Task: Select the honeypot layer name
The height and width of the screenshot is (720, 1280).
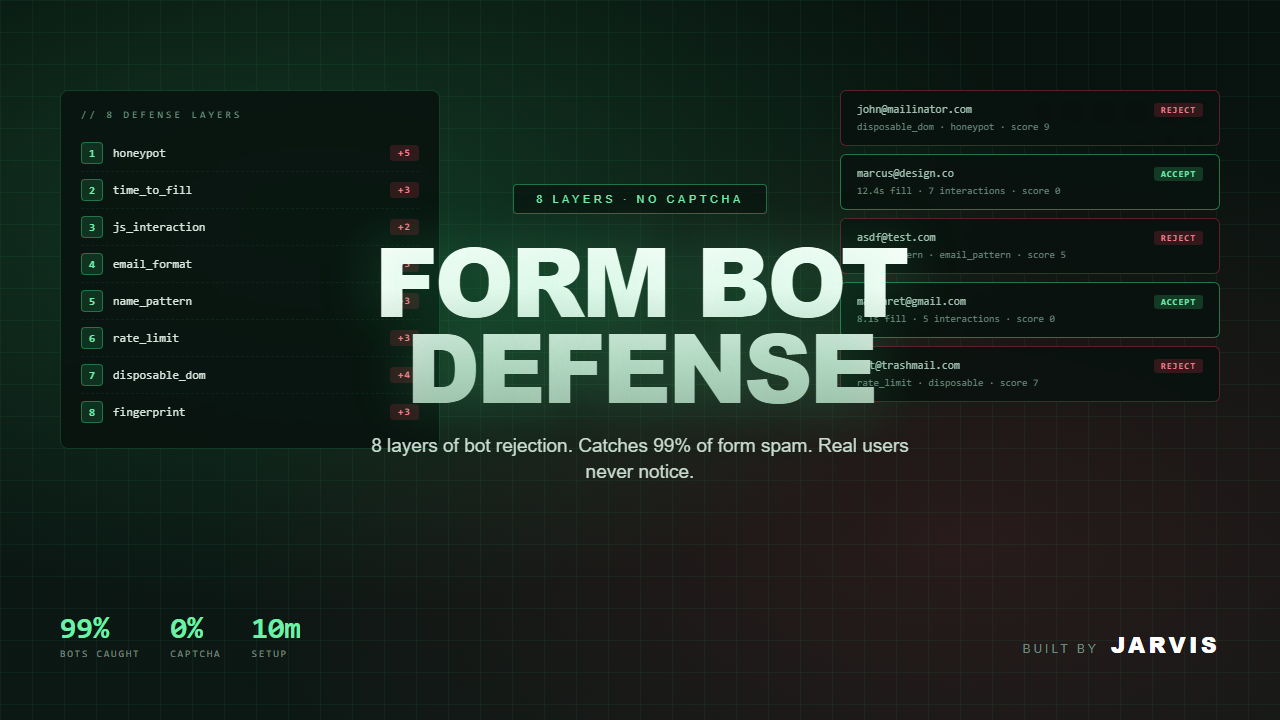Action: coord(139,153)
